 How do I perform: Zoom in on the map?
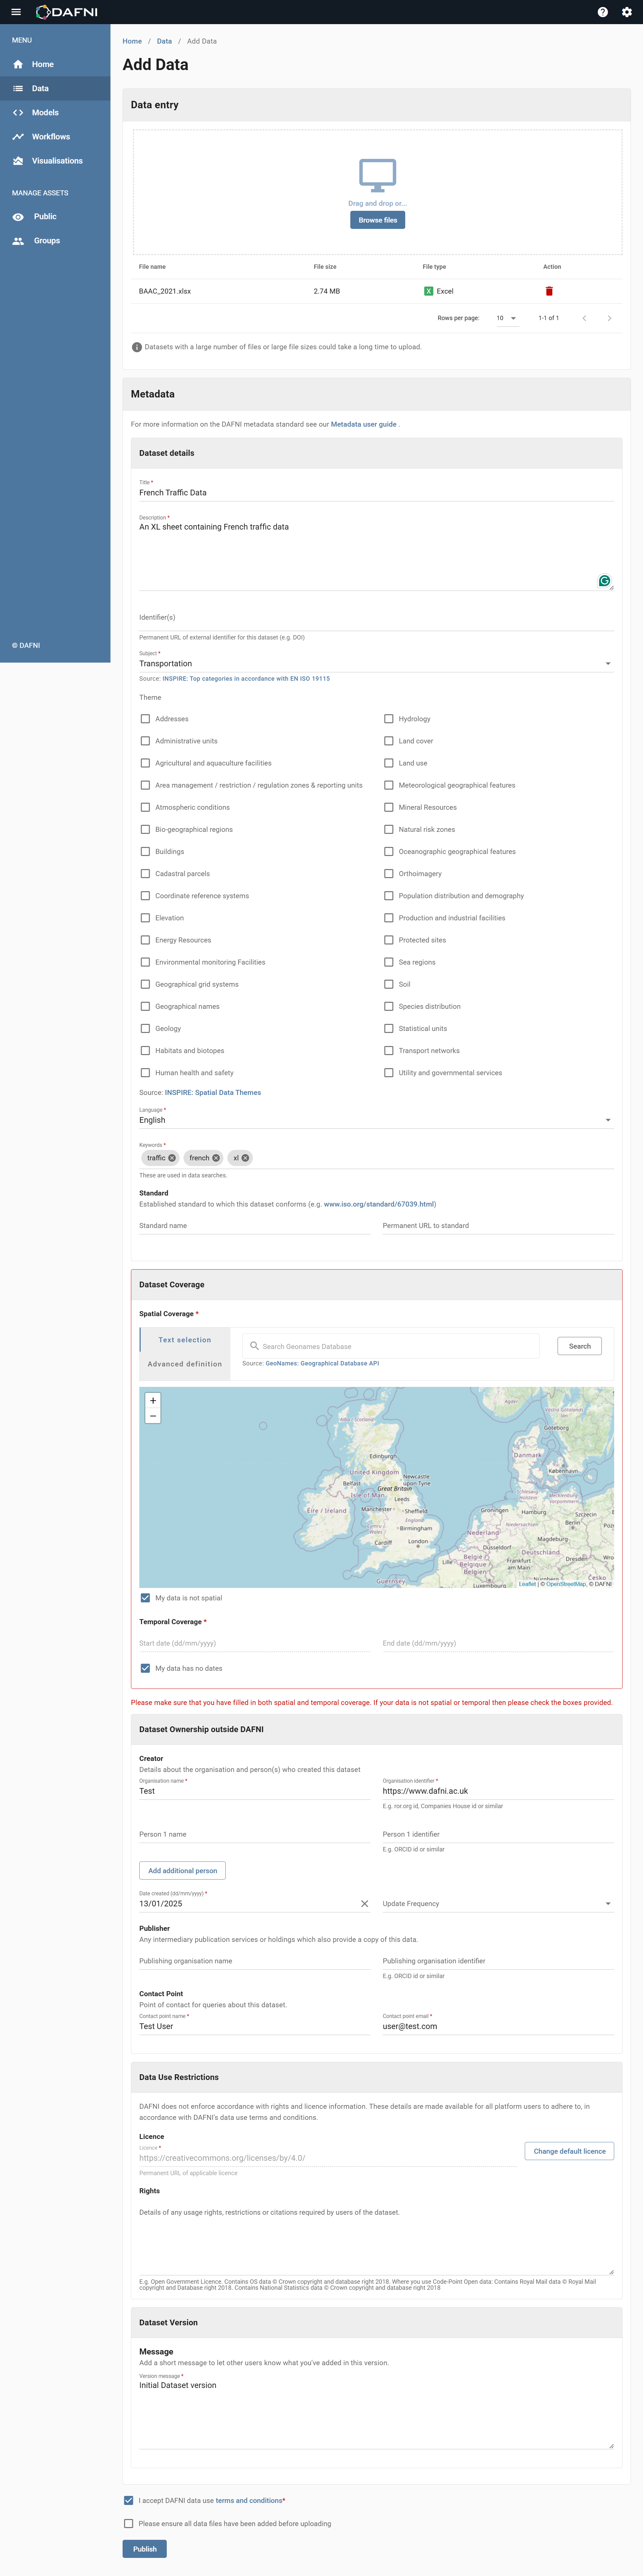click(153, 1401)
